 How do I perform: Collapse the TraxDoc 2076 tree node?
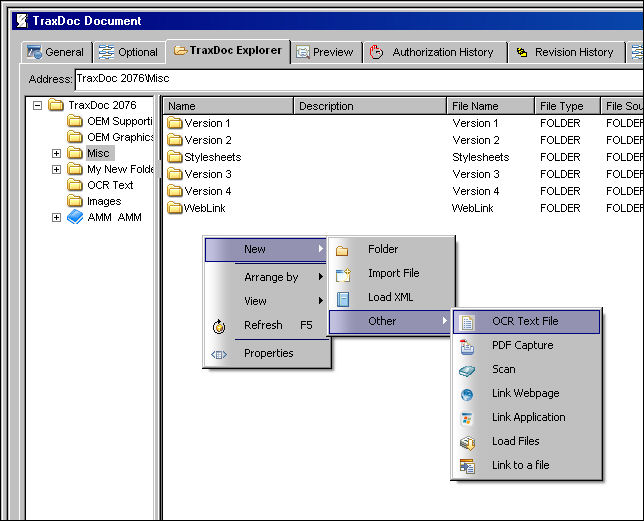[x=37, y=106]
